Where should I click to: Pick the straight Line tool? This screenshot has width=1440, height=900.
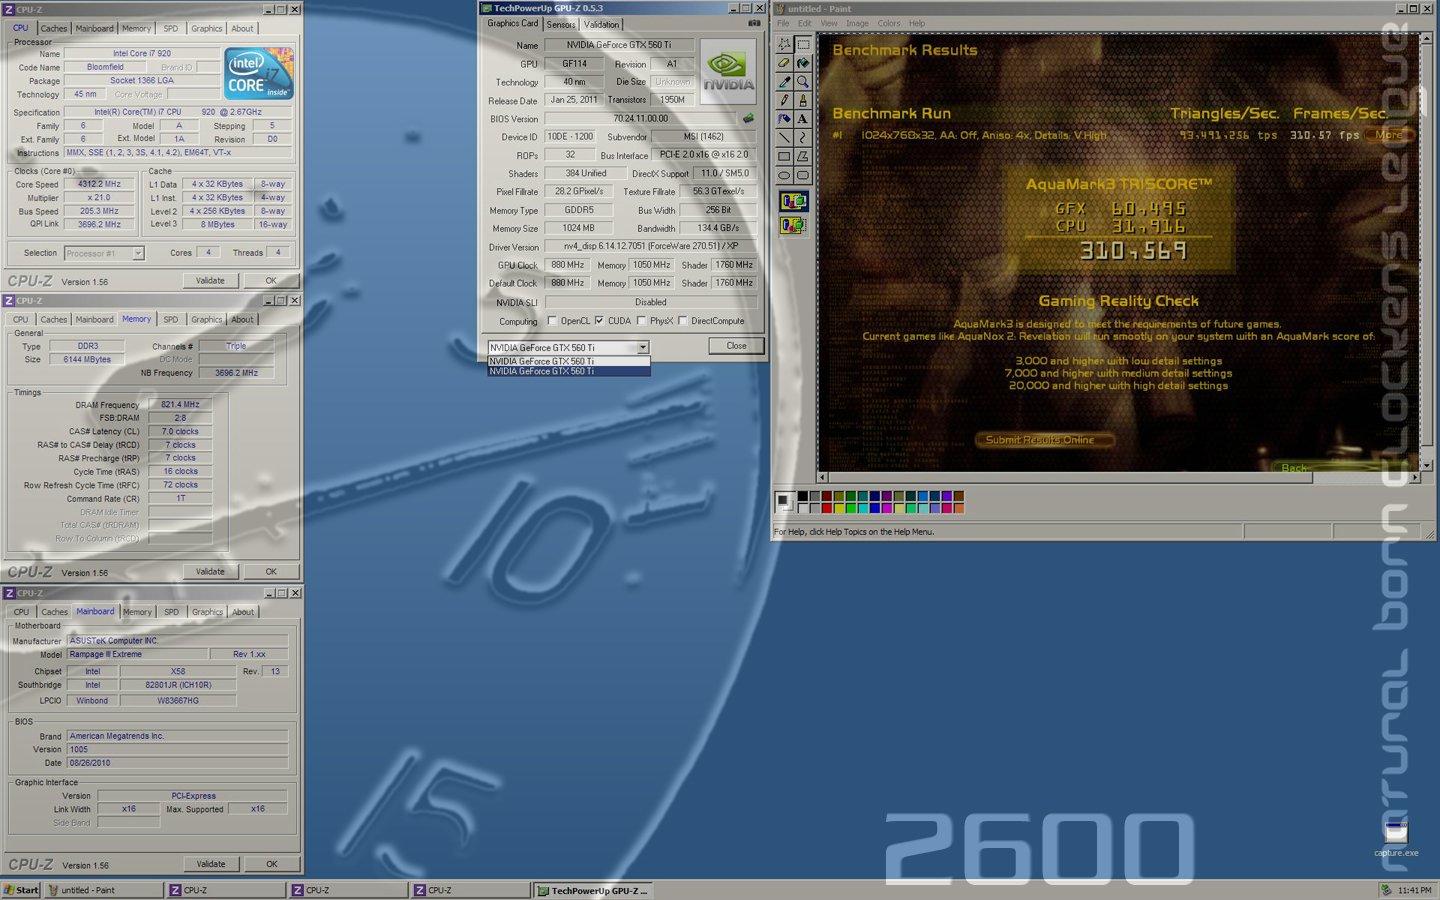point(784,137)
